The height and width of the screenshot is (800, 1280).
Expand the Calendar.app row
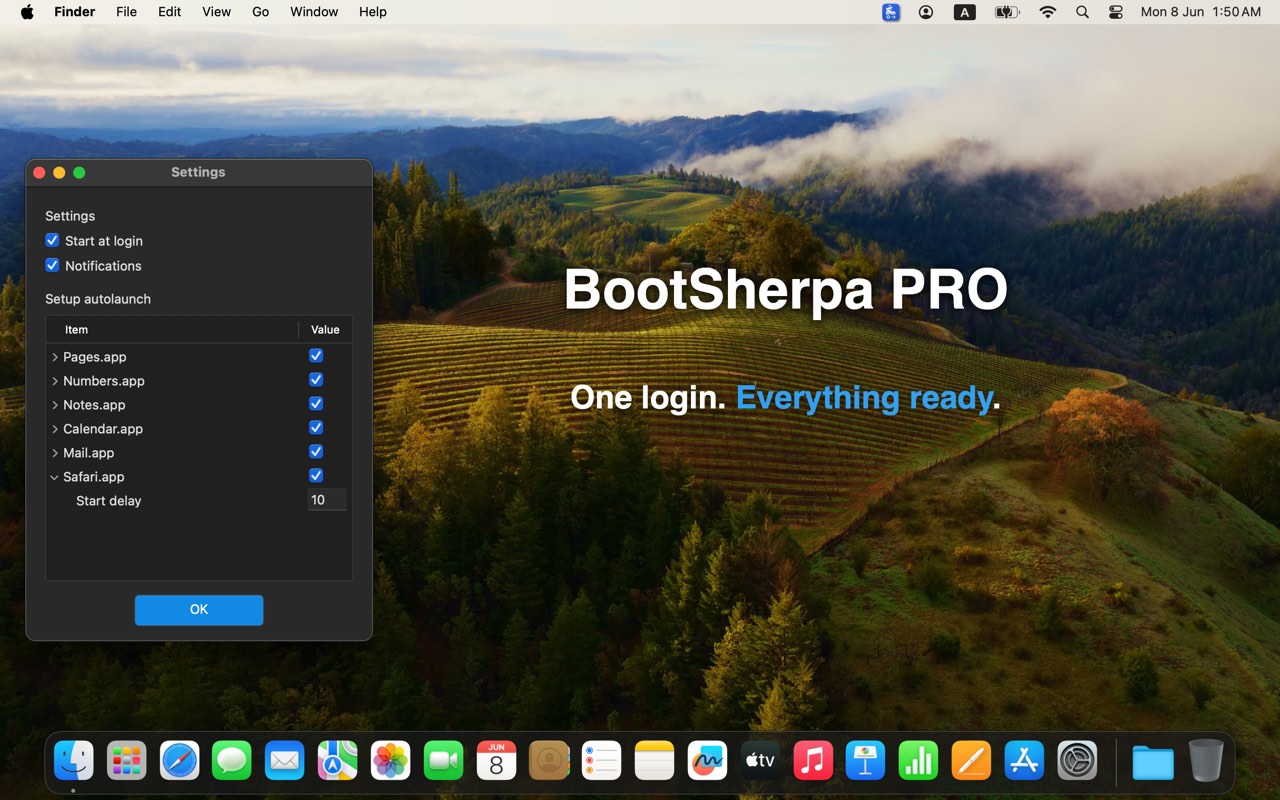point(55,429)
